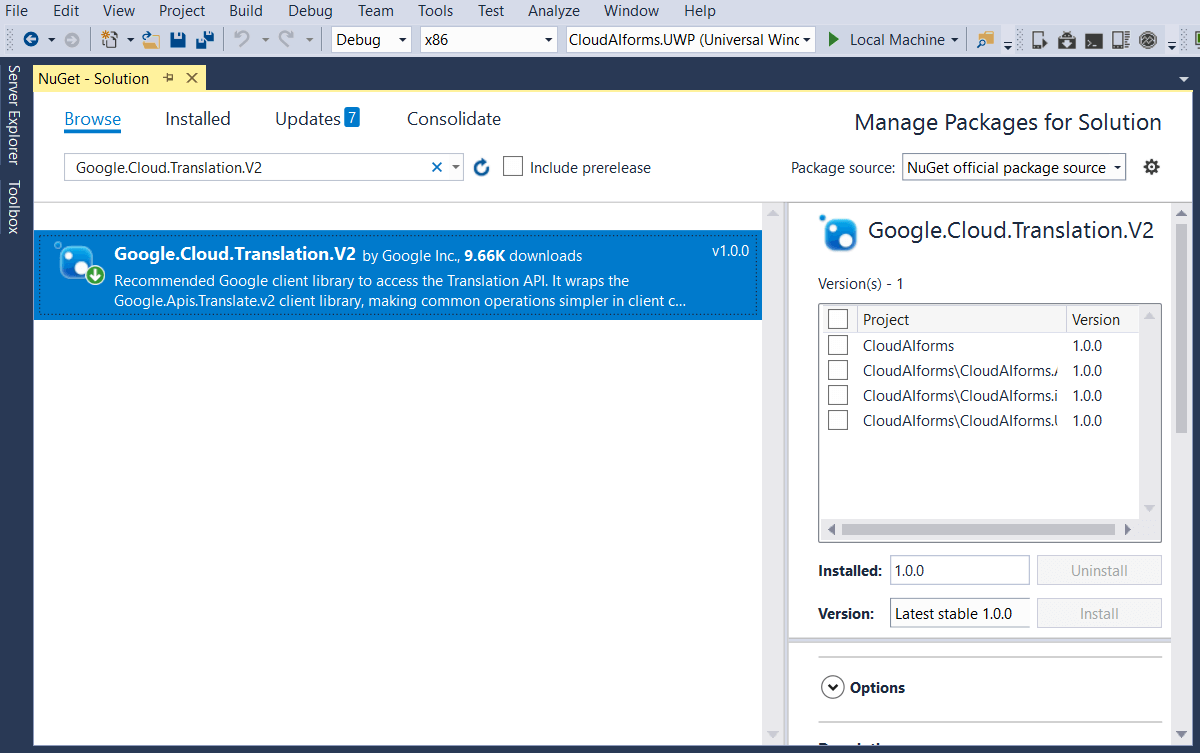Open the command prompt terminal icon

tap(1094, 40)
